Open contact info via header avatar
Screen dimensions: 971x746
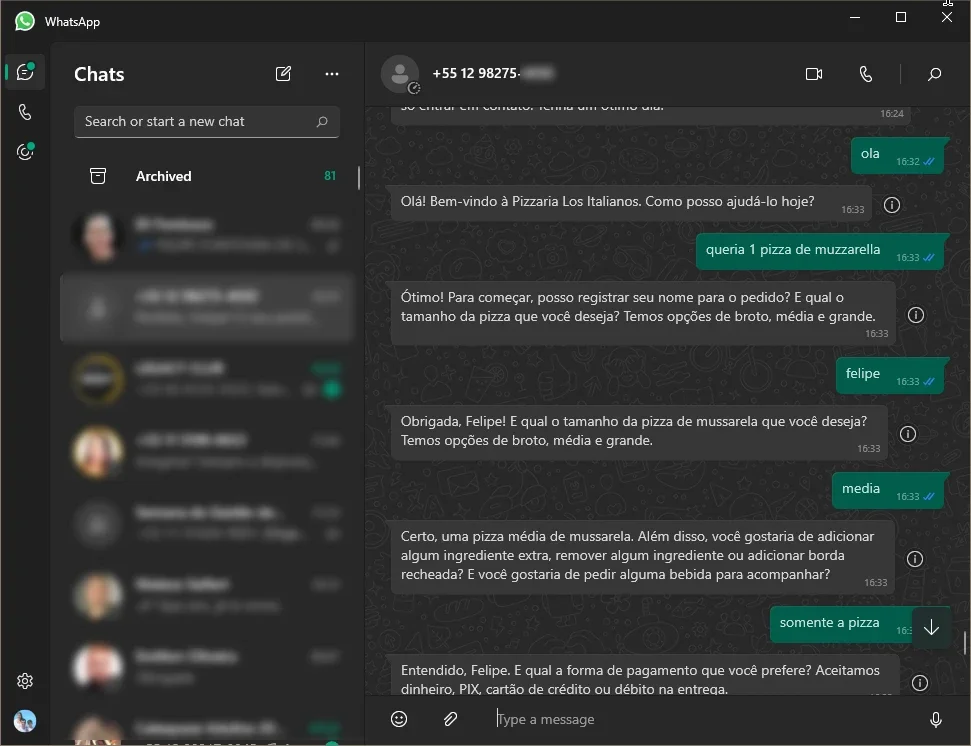400,74
